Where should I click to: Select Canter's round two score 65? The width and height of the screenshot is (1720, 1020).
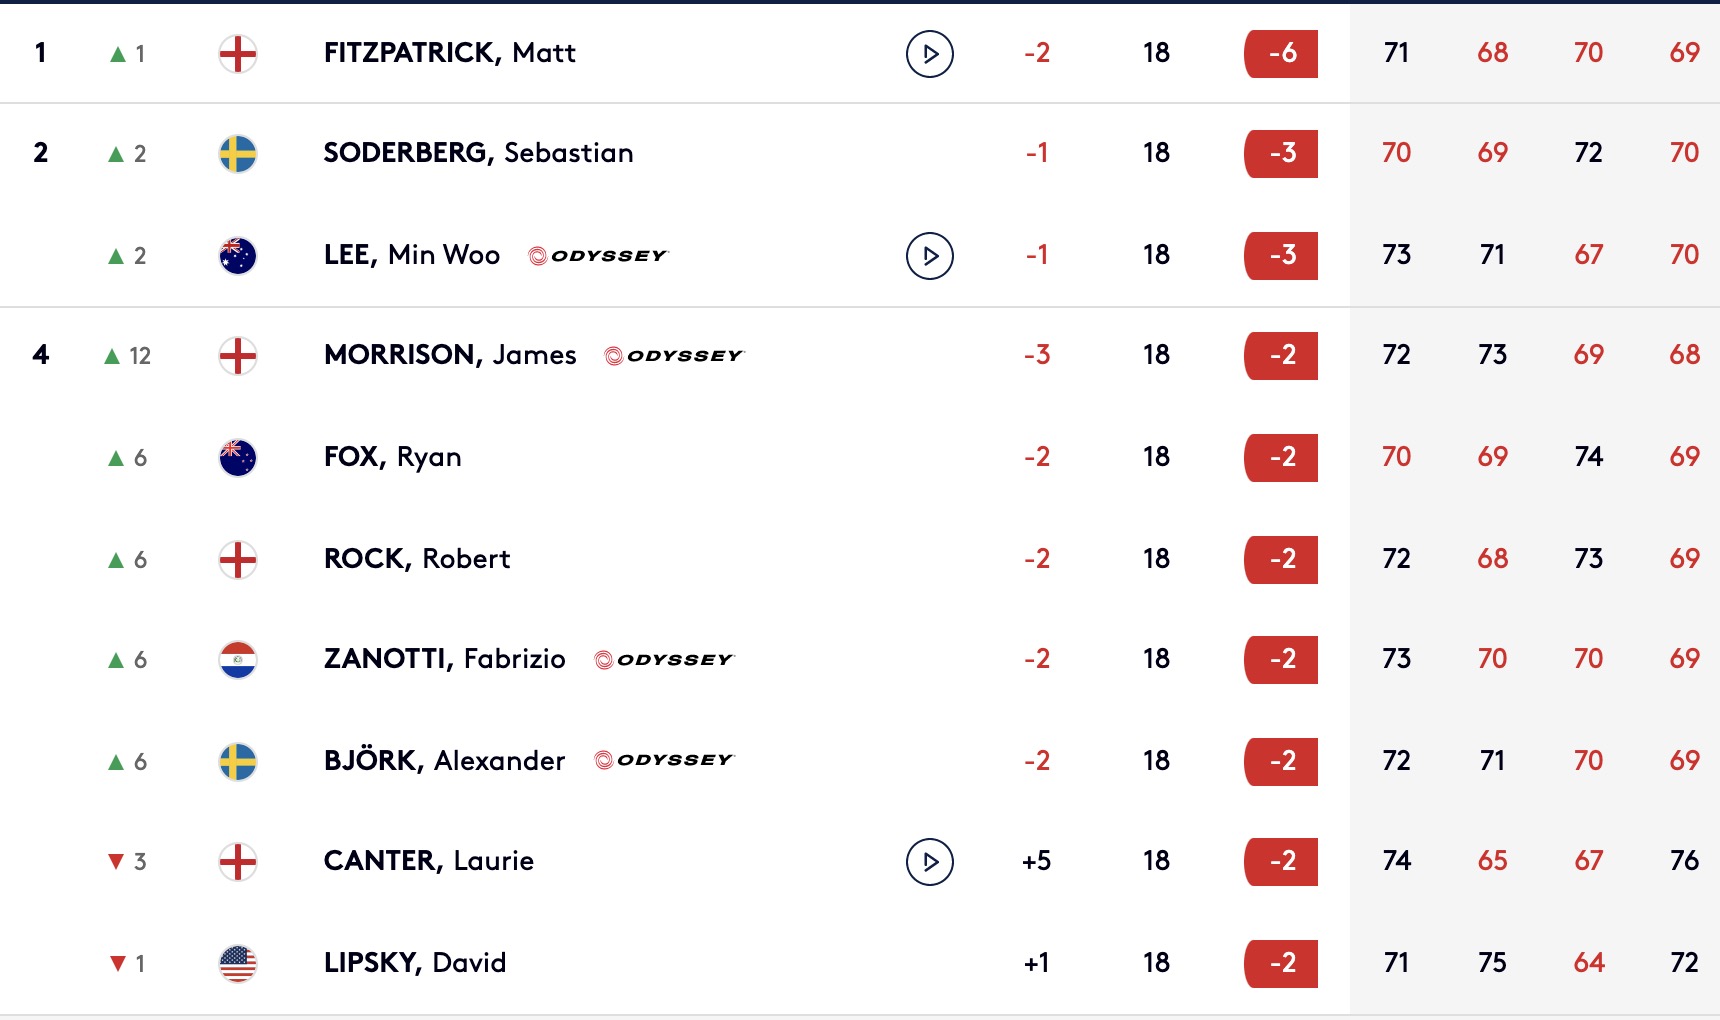coord(1493,861)
